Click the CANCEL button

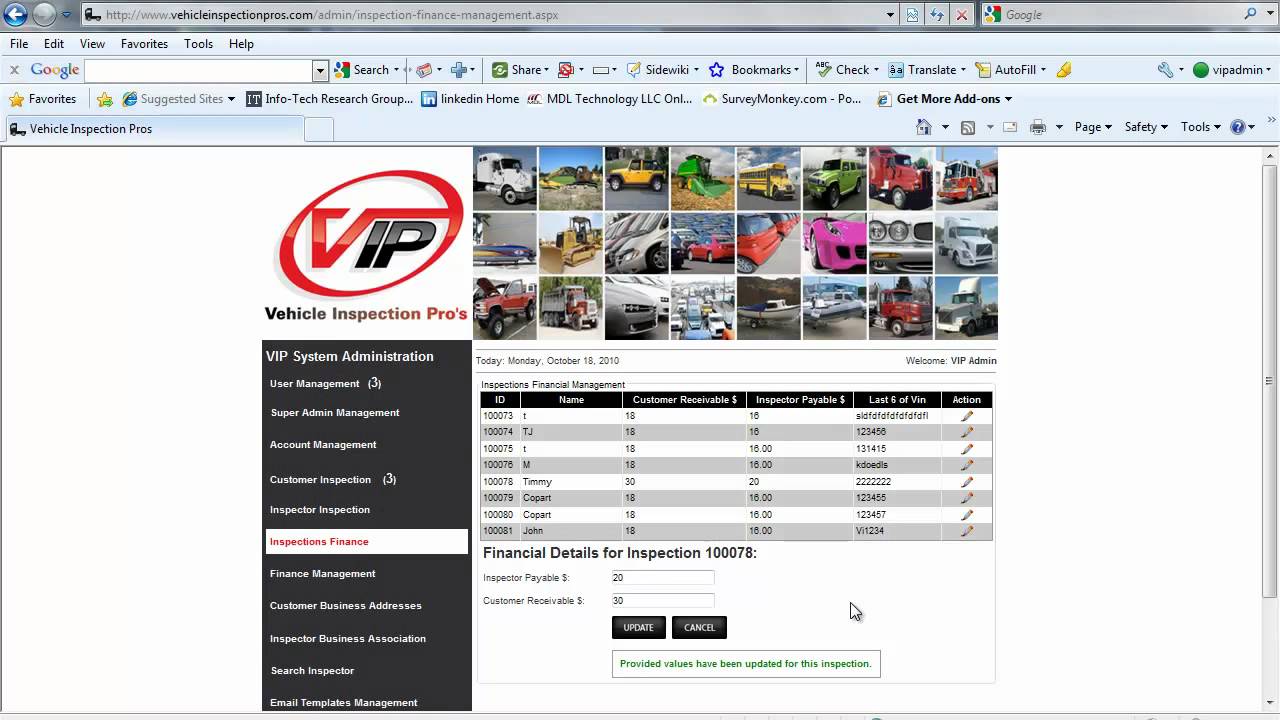point(699,627)
